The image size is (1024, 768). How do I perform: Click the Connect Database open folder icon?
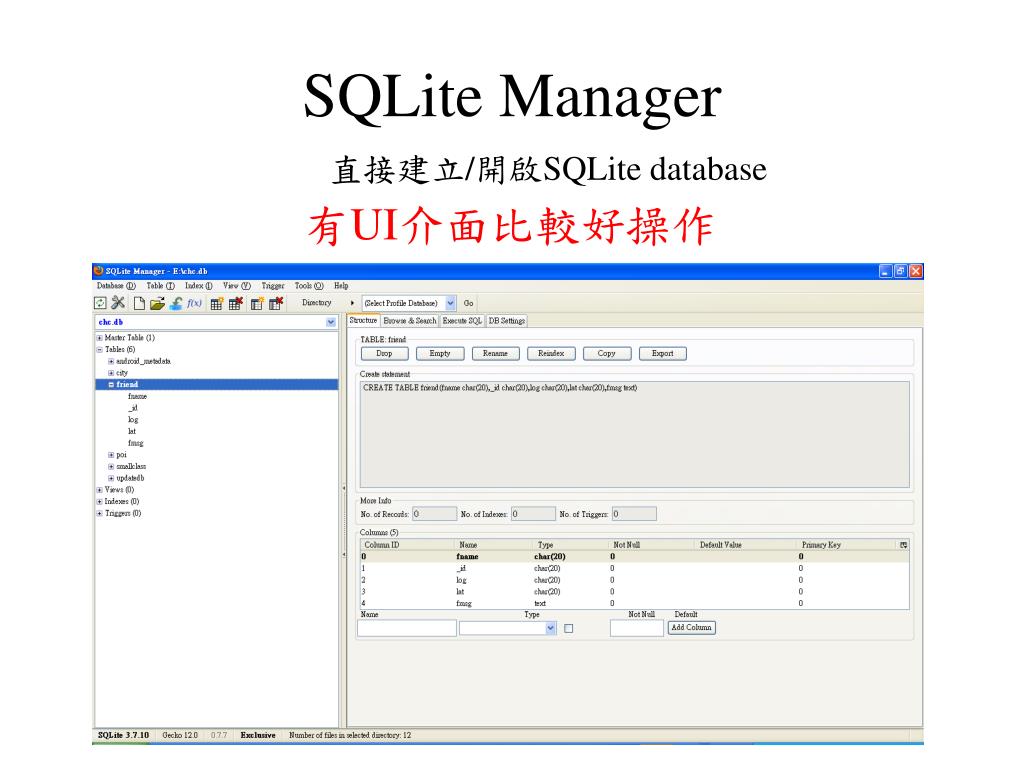(x=157, y=304)
